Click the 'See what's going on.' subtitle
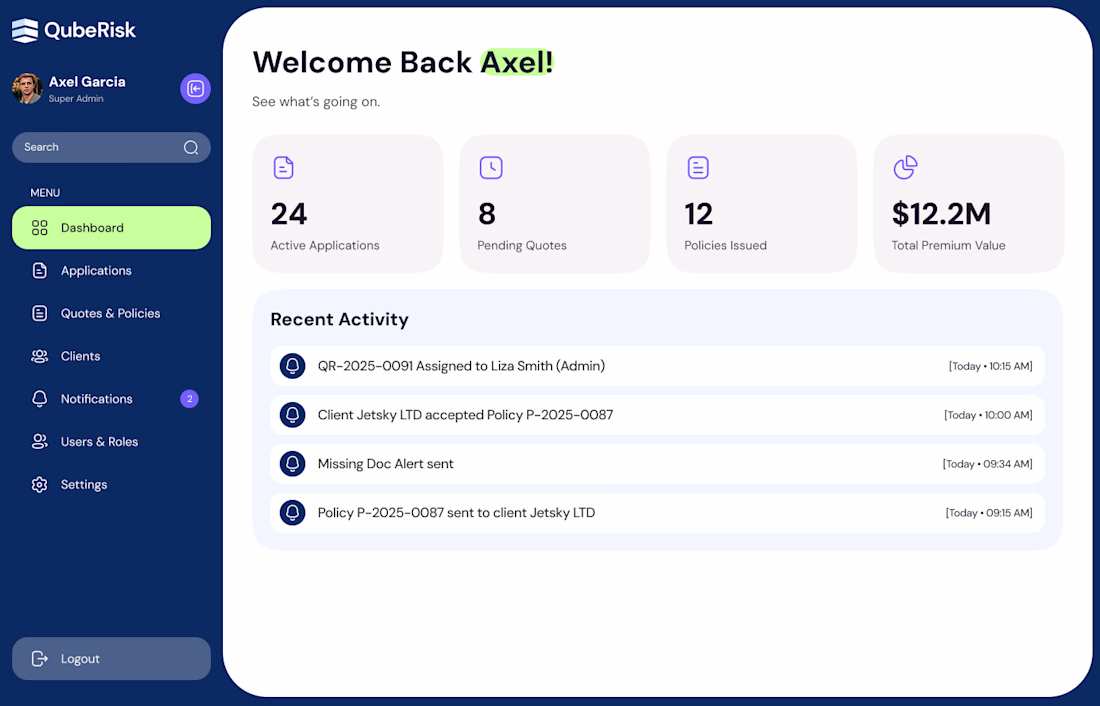Image resolution: width=1100 pixels, height=706 pixels. (316, 102)
